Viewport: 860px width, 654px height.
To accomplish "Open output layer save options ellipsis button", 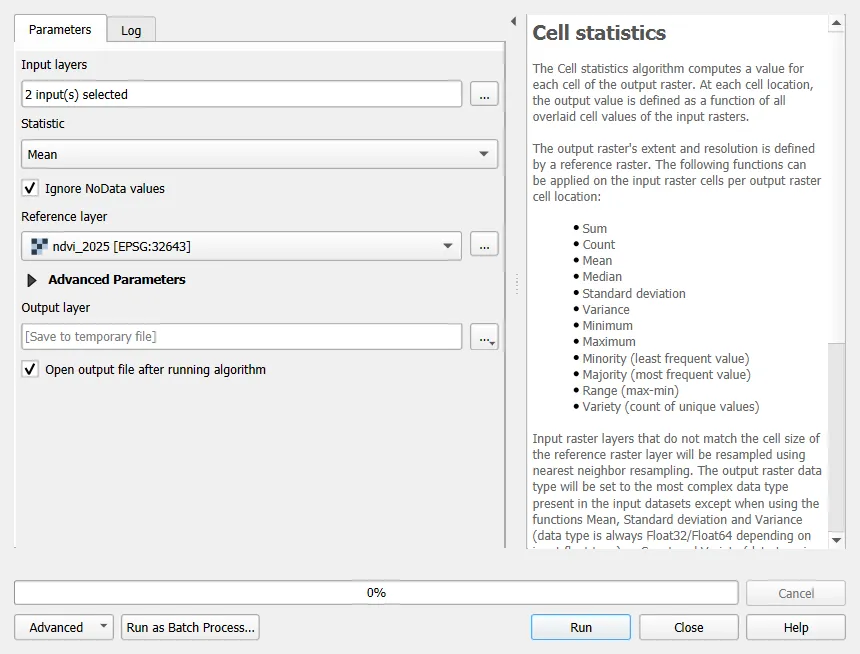I will point(484,337).
